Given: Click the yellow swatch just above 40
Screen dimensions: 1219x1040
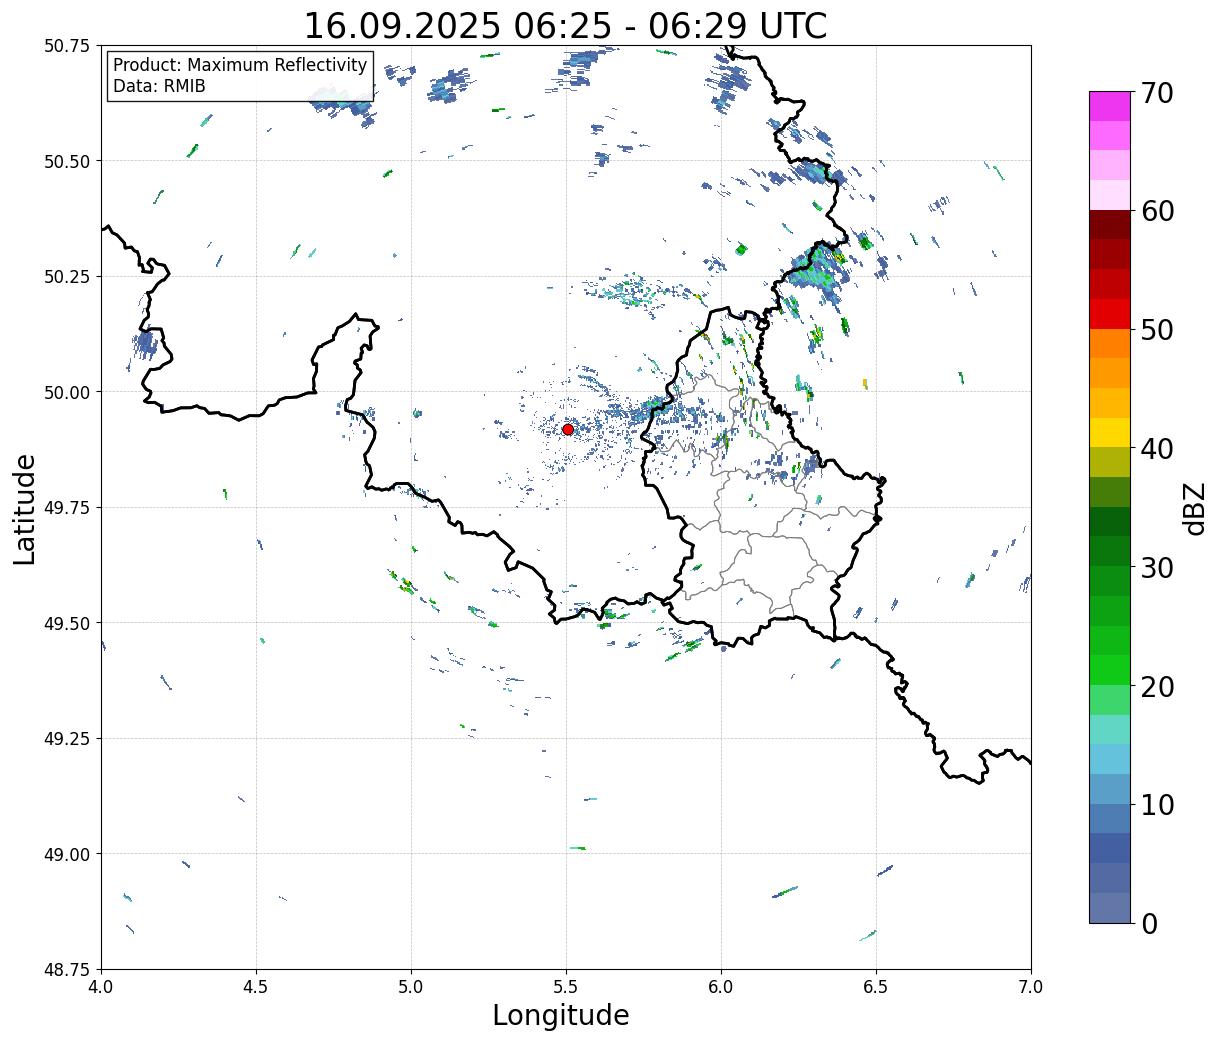Looking at the screenshot, I should [x=1109, y=432].
